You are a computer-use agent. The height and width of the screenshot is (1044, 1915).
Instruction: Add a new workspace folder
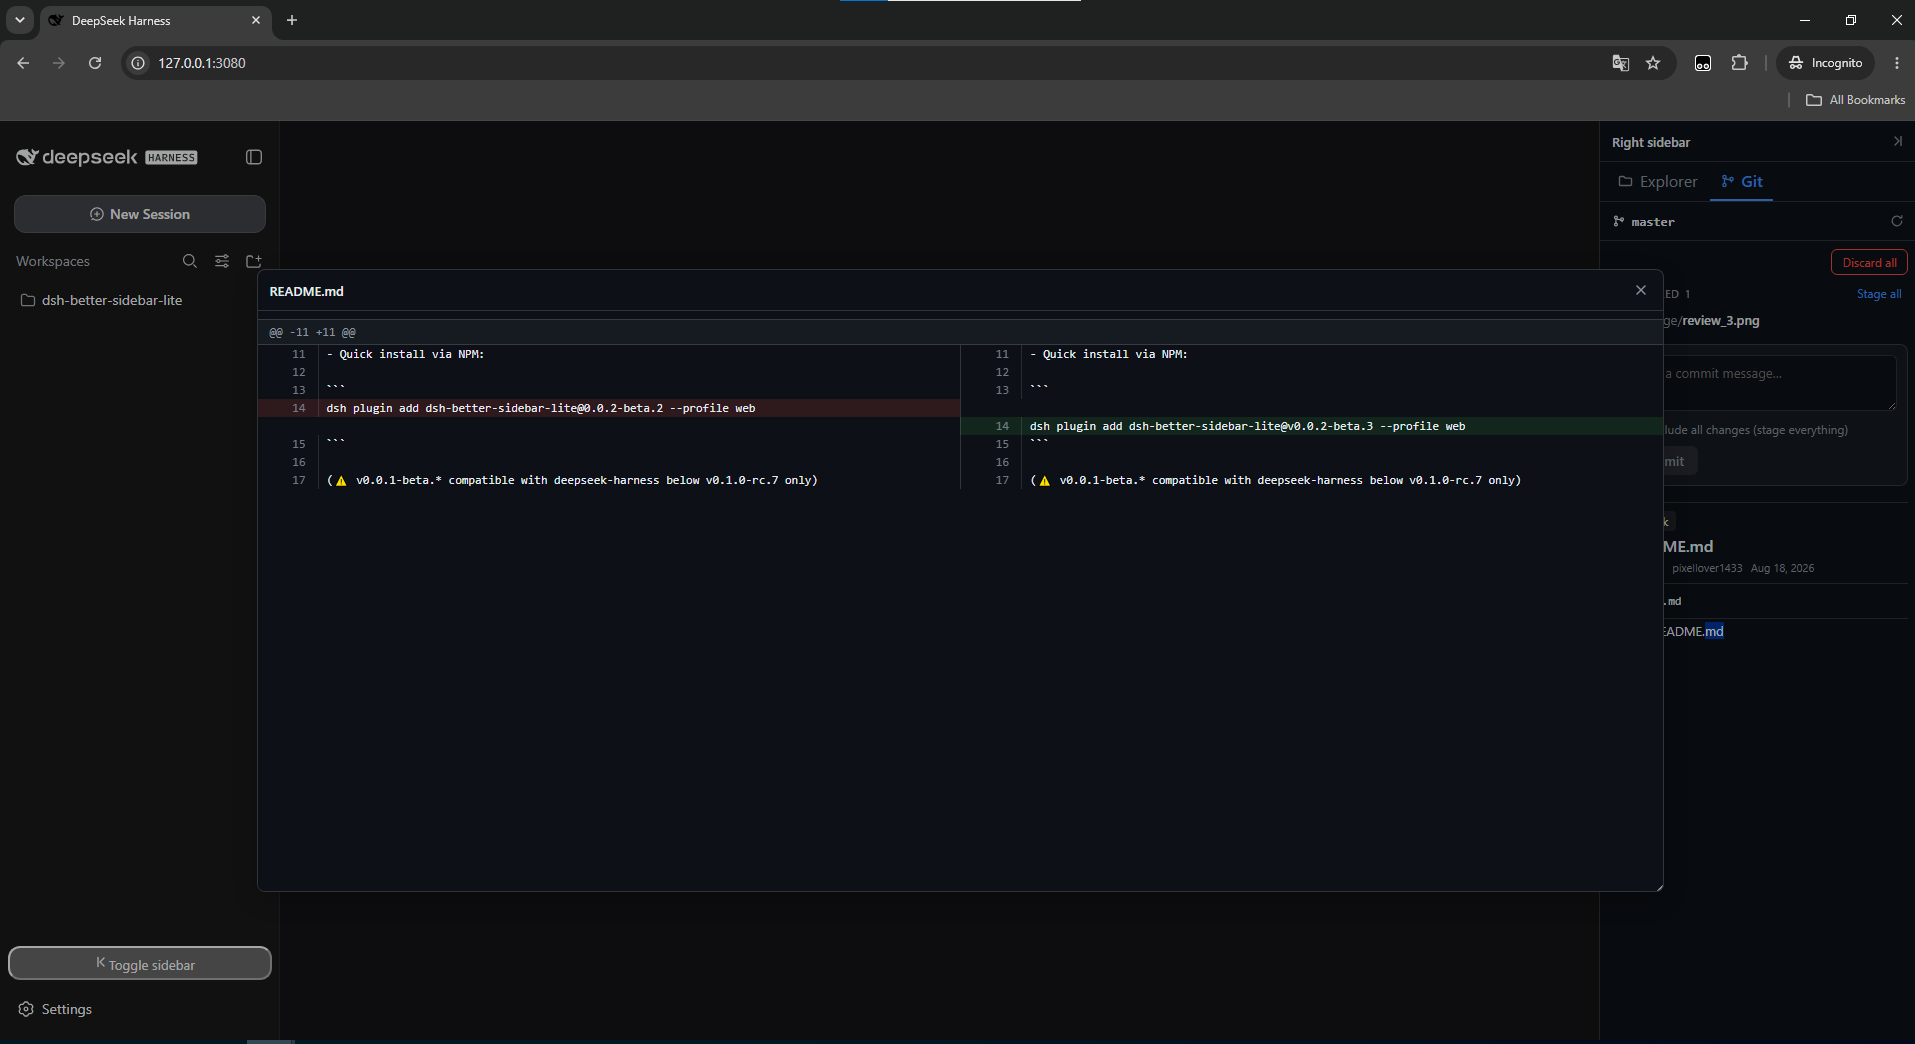[254, 261]
